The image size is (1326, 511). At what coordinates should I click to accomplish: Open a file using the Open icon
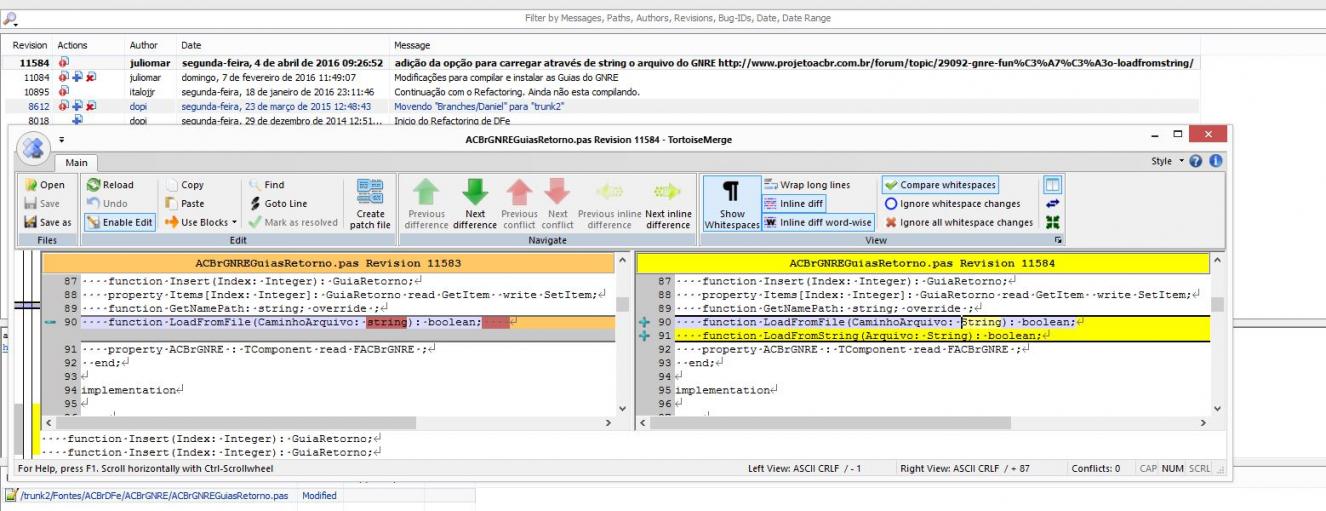point(44,185)
